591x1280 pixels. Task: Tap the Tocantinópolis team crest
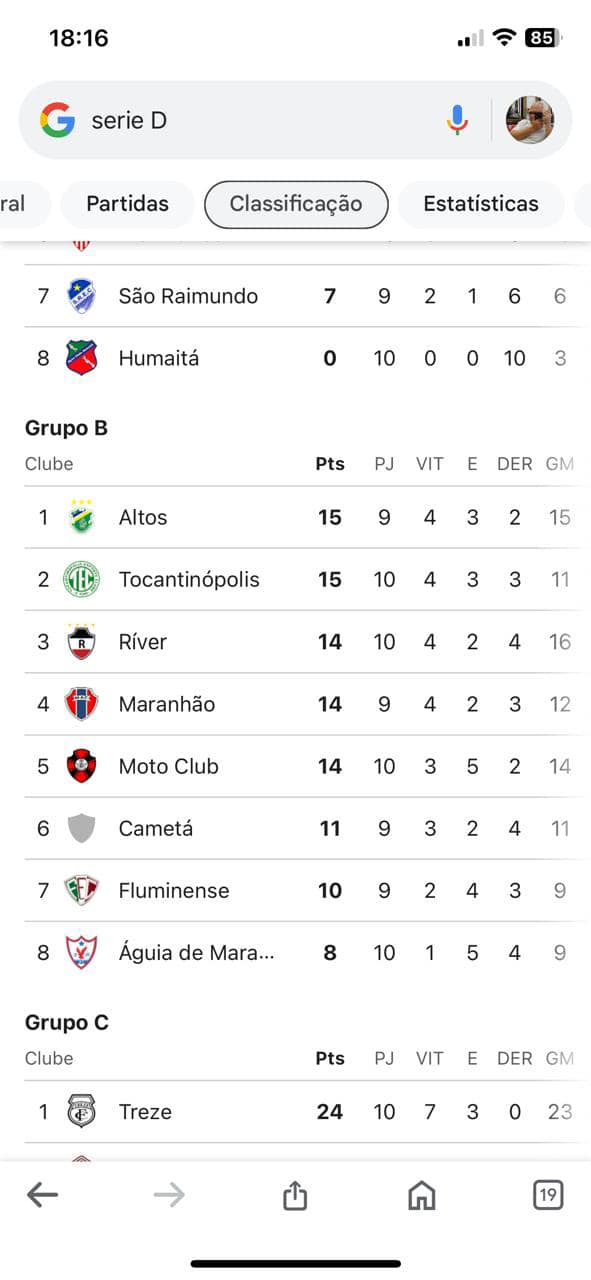pos(82,579)
